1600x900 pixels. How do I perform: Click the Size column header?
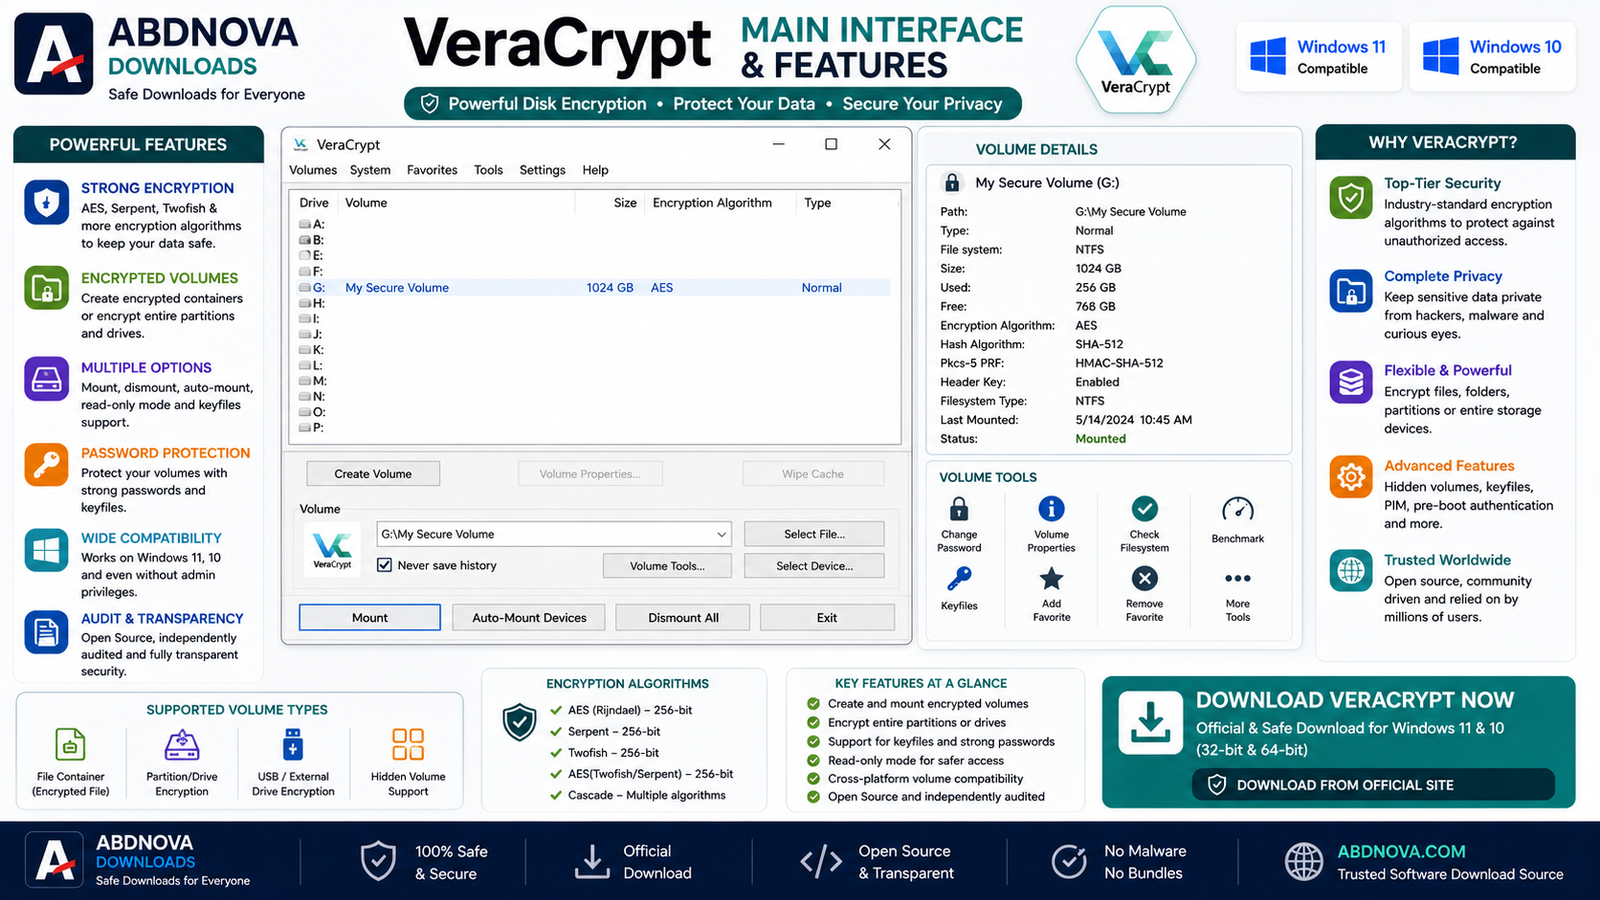(625, 203)
